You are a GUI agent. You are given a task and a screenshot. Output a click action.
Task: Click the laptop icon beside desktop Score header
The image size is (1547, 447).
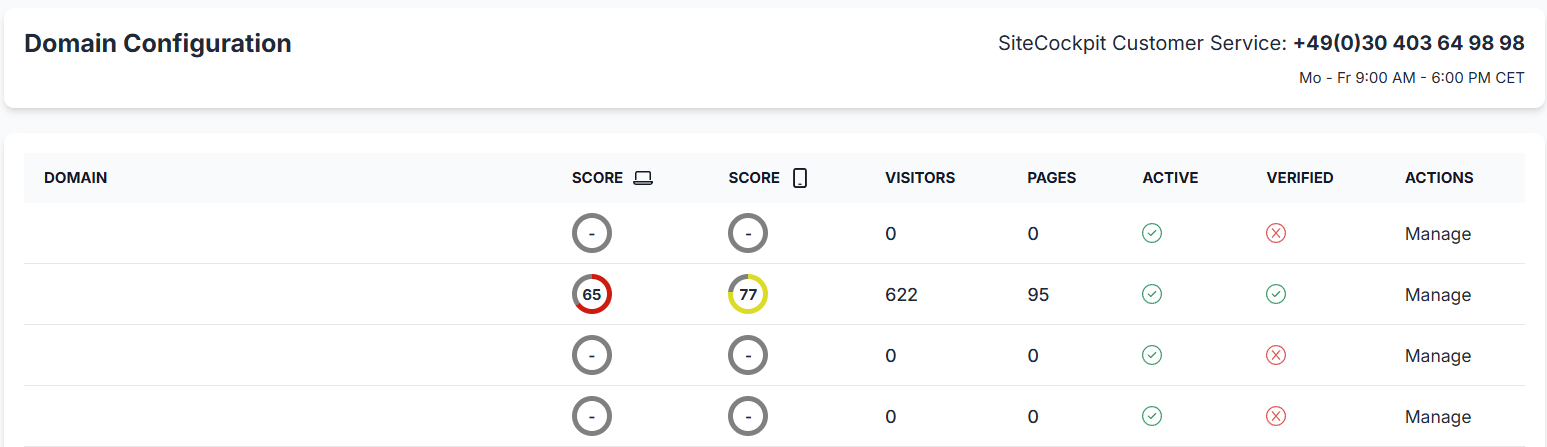coord(643,178)
